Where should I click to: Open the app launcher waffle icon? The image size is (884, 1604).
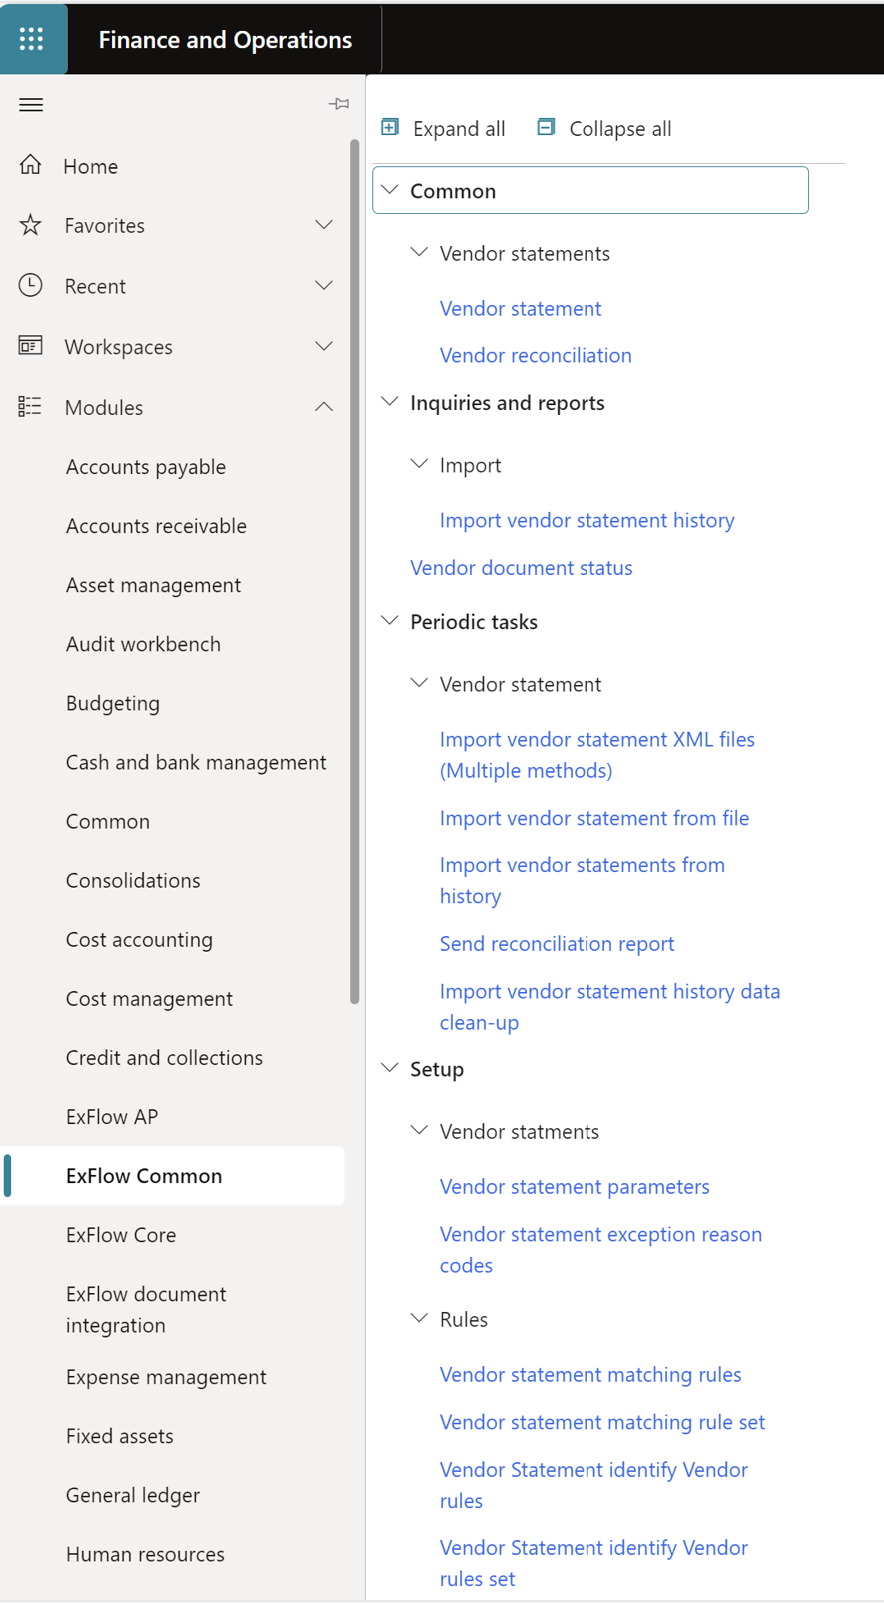click(32, 39)
